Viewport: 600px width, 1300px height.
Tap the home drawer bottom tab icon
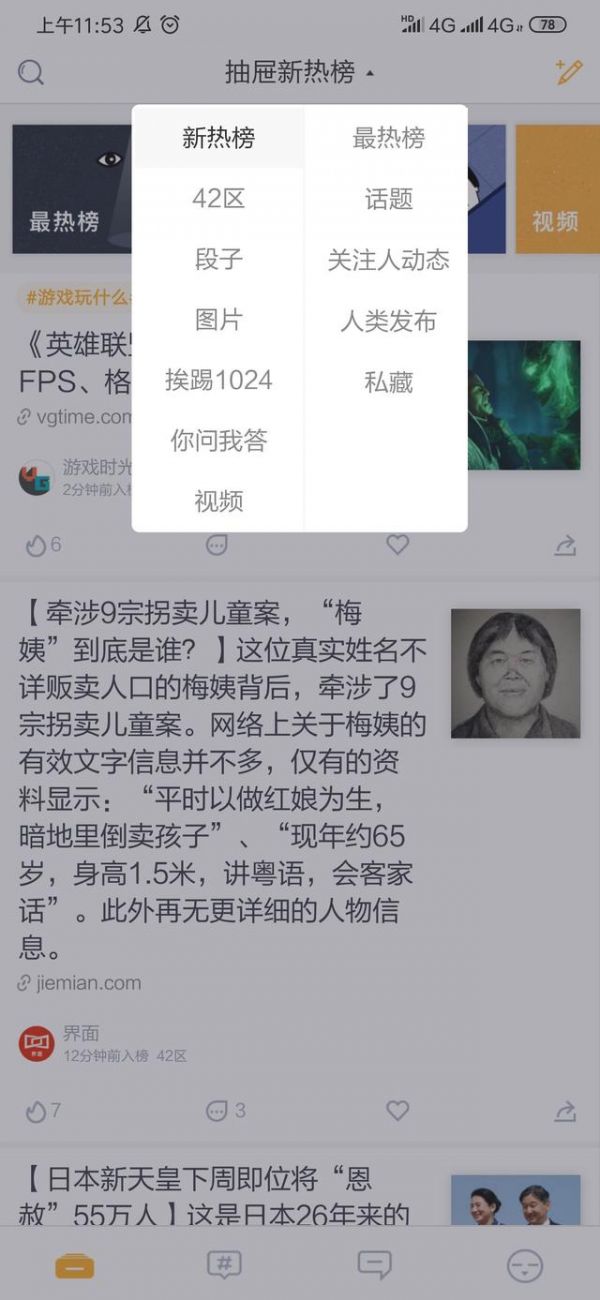pyautogui.click(x=75, y=1266)
